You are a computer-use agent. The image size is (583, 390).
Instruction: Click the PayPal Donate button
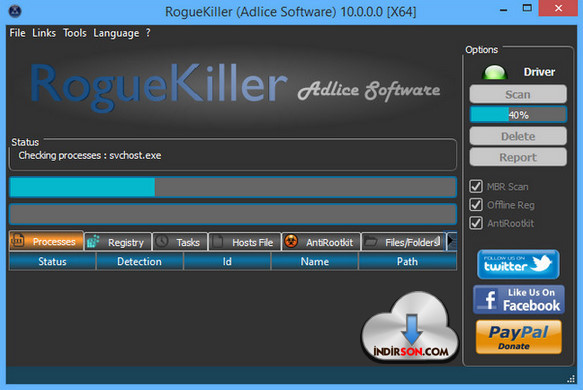[x=519, y=337]
